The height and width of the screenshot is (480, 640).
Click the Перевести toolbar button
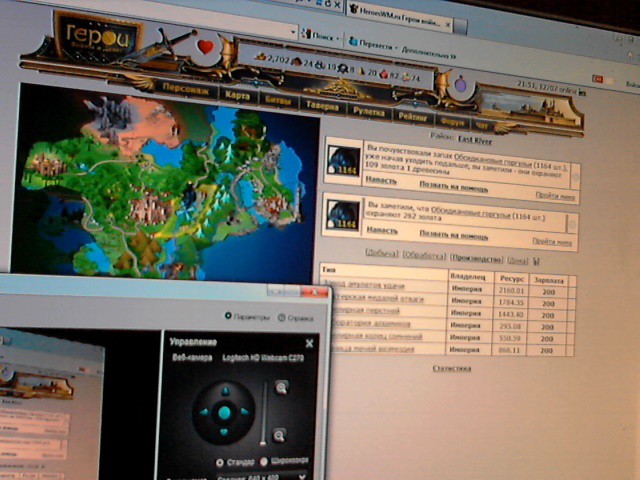[373, 44]
